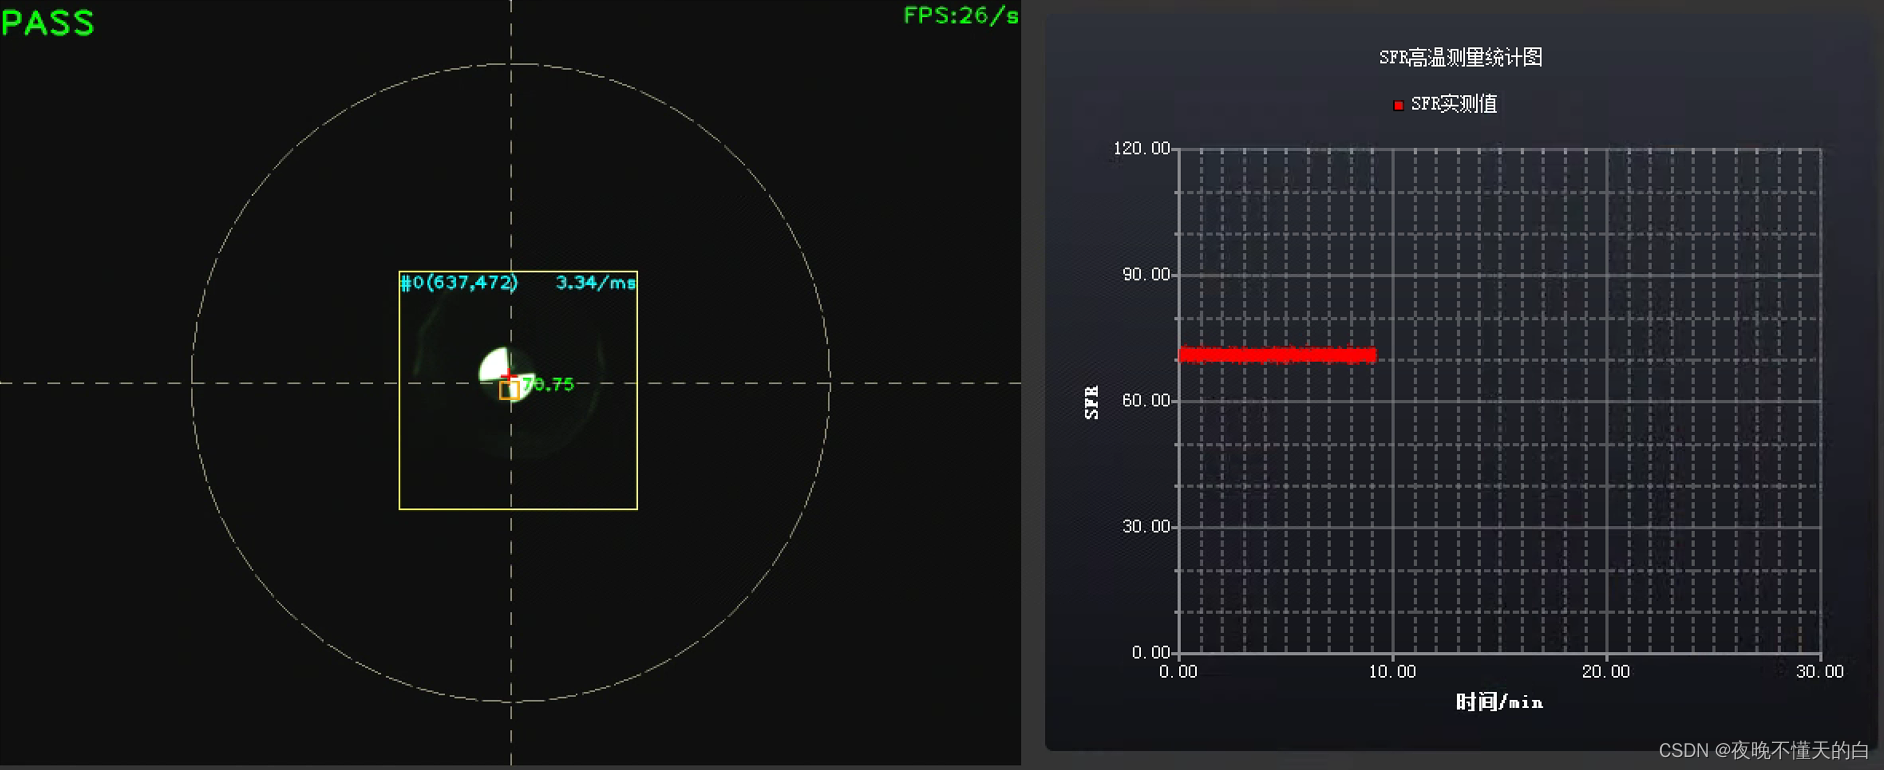This screenshot has width=1884, height=770.
Task: Click the 120.00 y-axis label
Action: (1141, 148)
